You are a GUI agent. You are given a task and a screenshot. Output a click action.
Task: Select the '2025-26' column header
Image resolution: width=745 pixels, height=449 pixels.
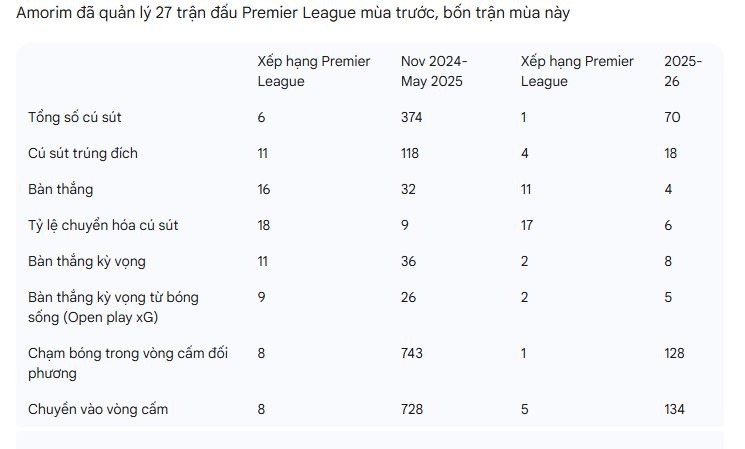(683, 71)
